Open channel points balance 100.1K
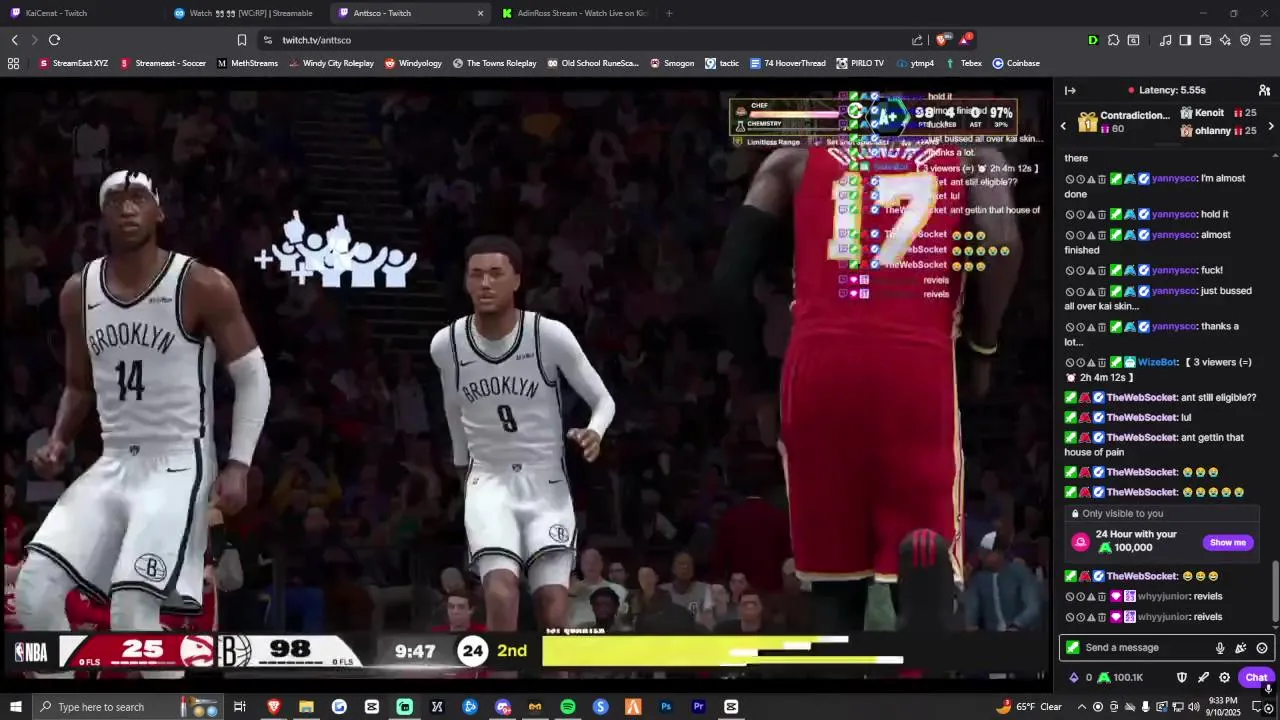1280x720 pixels. coord(1121,677)
